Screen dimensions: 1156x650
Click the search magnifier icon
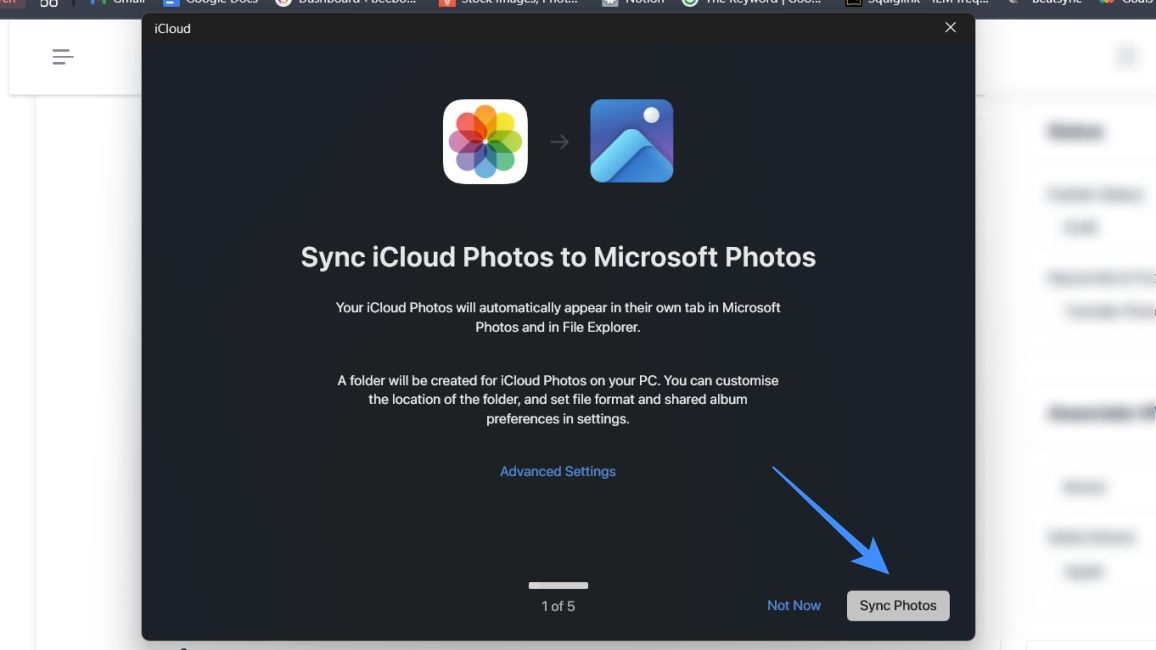tap(1127, 56)
